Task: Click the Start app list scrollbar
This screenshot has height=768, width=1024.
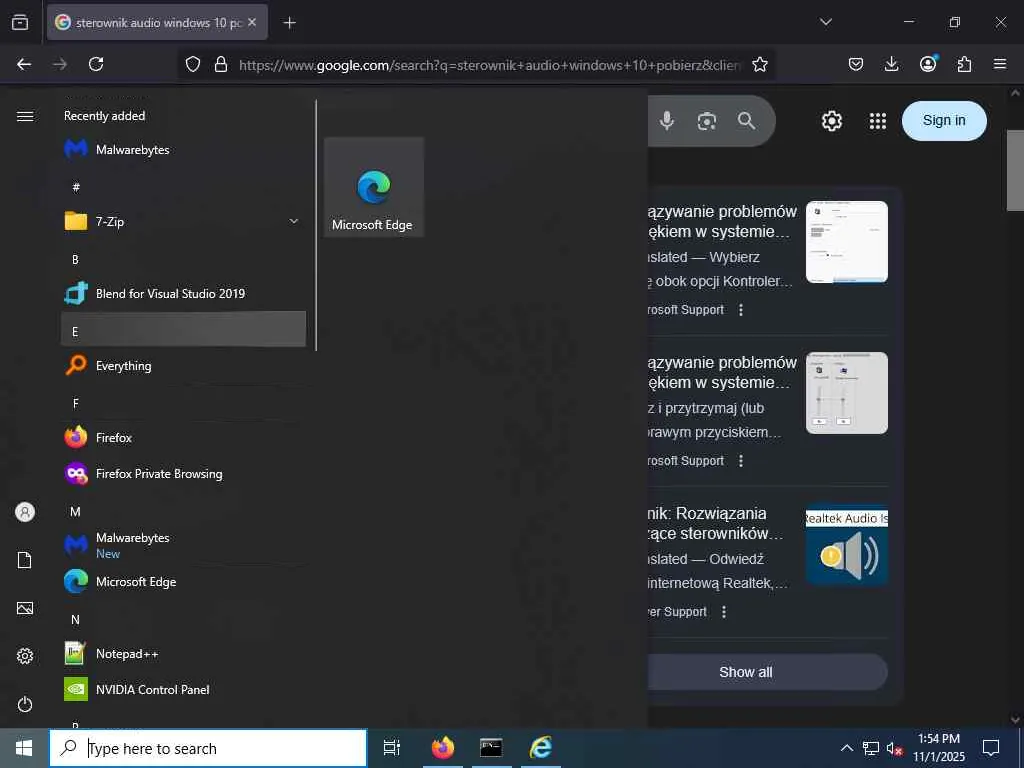Action: [316, 225]
